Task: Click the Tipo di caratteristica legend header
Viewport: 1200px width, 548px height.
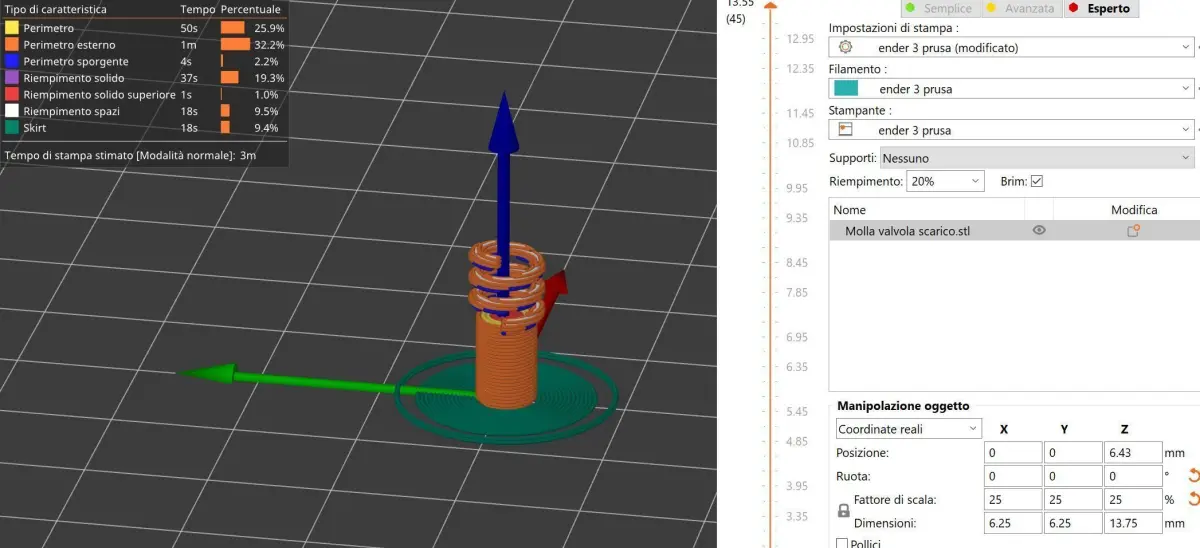Action: (x=56, y=9)
